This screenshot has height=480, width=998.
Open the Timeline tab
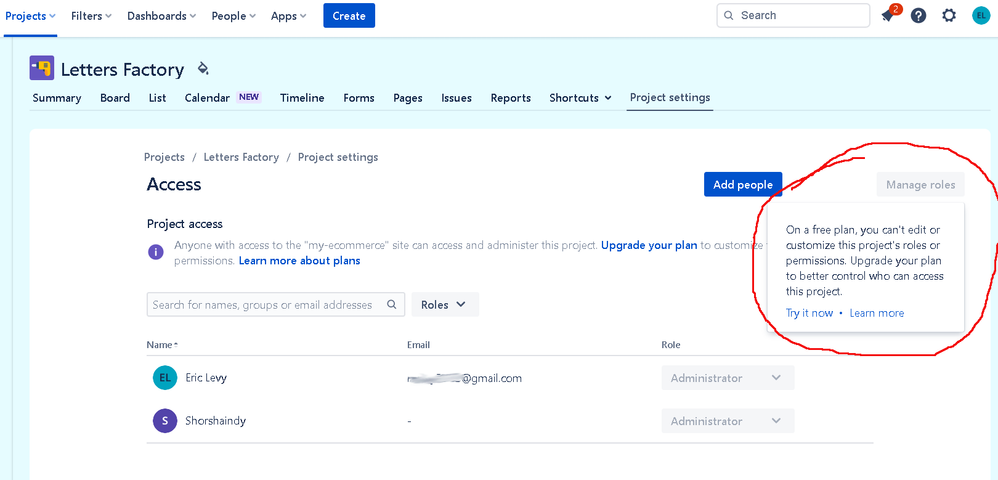point(302,98)
